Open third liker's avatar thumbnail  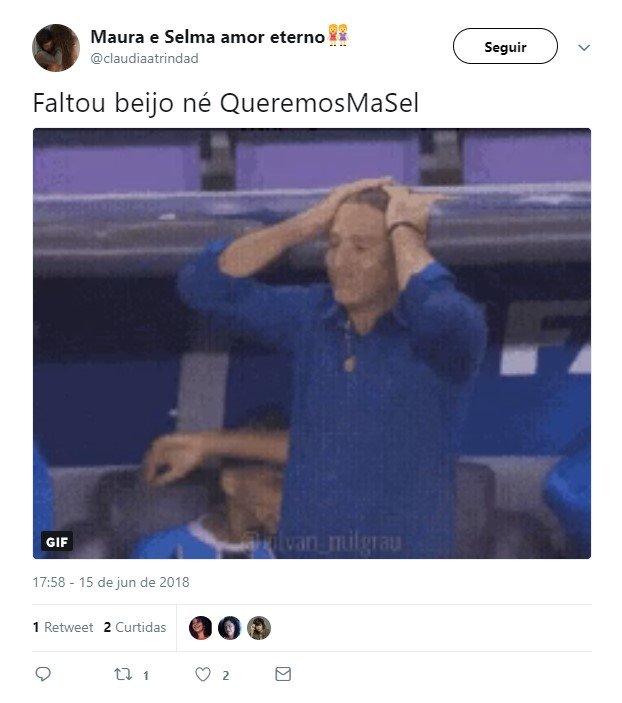[259, 628]
